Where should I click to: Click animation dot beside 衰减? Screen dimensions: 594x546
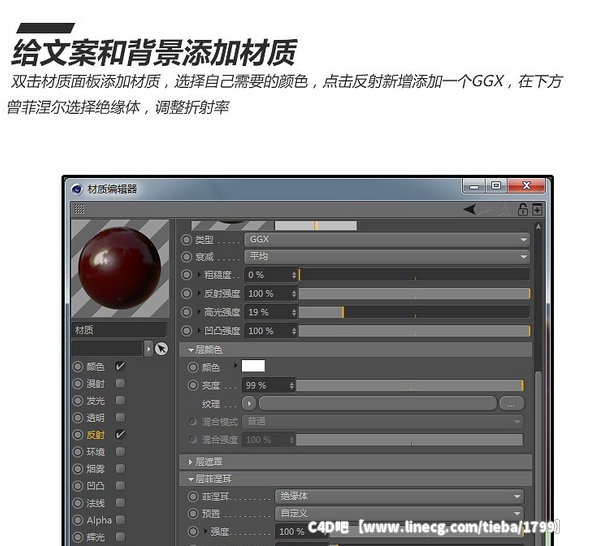coord(186,257)
